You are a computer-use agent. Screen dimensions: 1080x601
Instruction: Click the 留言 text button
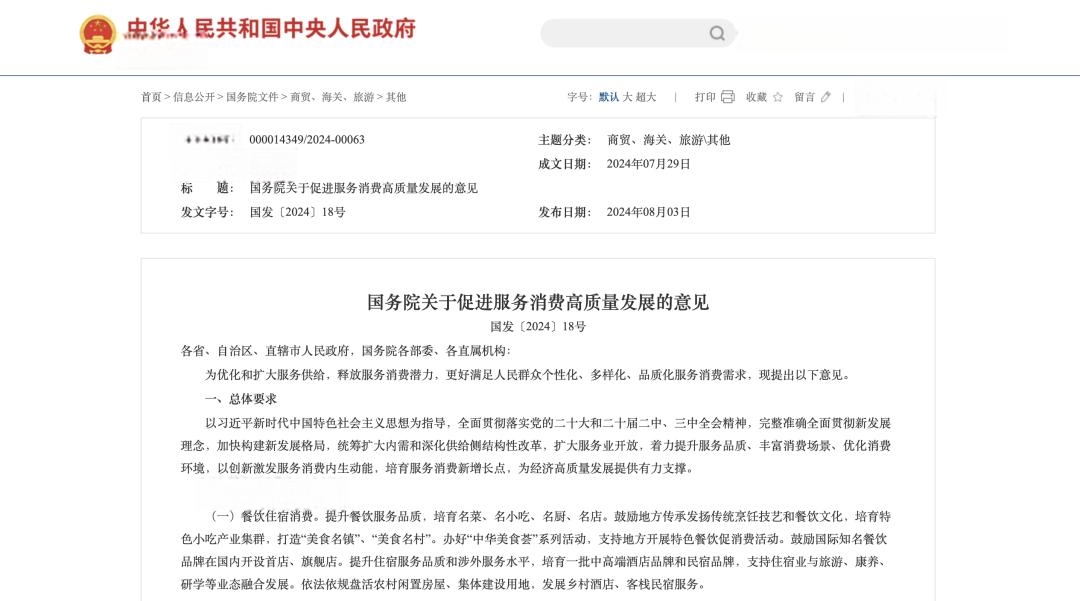804,97
